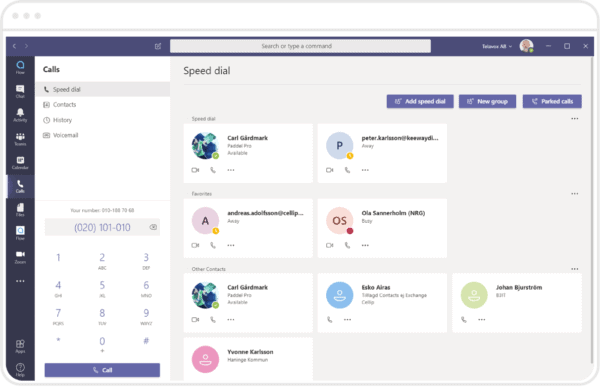
Task: Open the Zoom app in sidebar
Action: (20, 257)
